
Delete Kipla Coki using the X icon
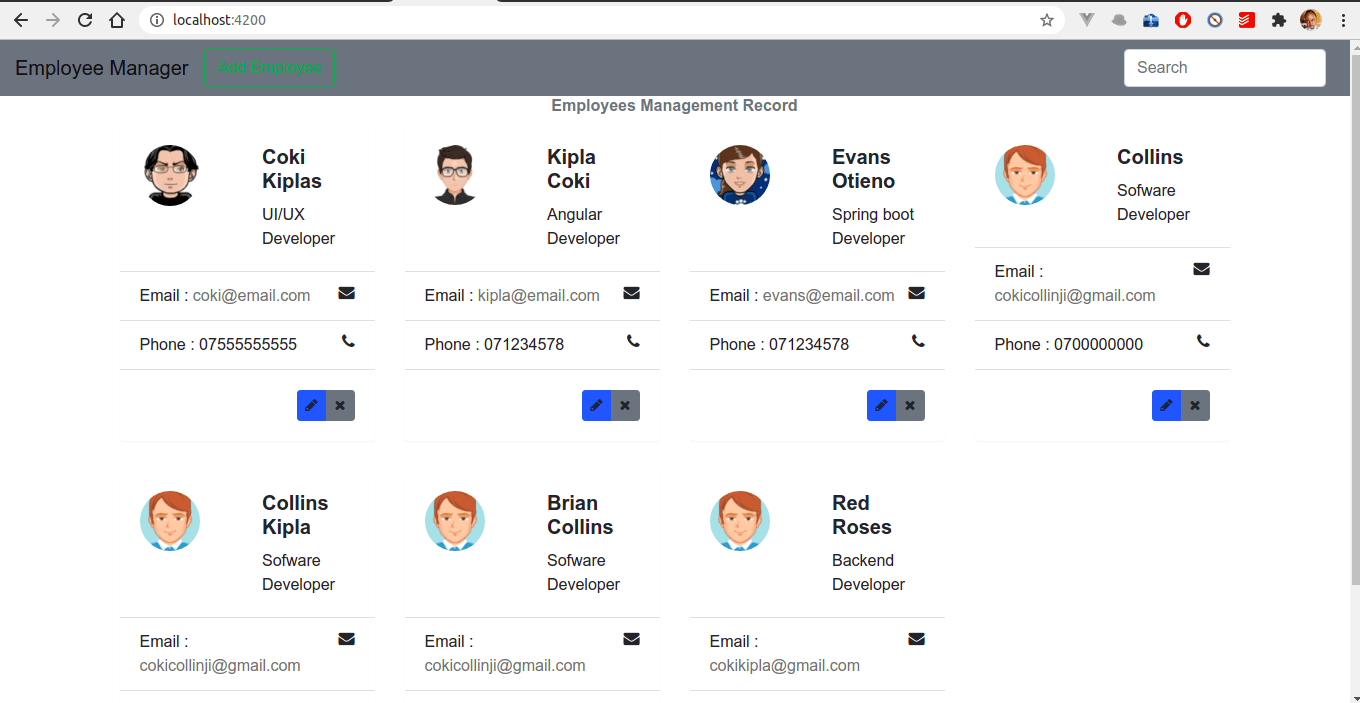point(625,405)
